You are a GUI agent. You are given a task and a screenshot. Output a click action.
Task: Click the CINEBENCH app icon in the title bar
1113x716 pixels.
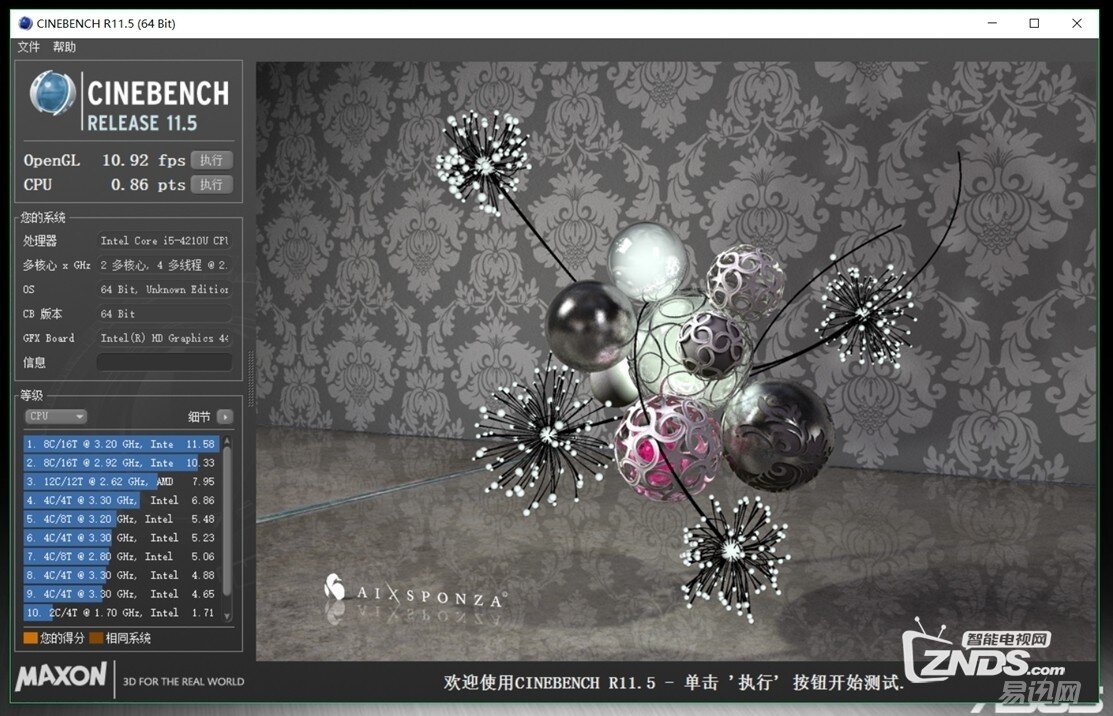26,23
